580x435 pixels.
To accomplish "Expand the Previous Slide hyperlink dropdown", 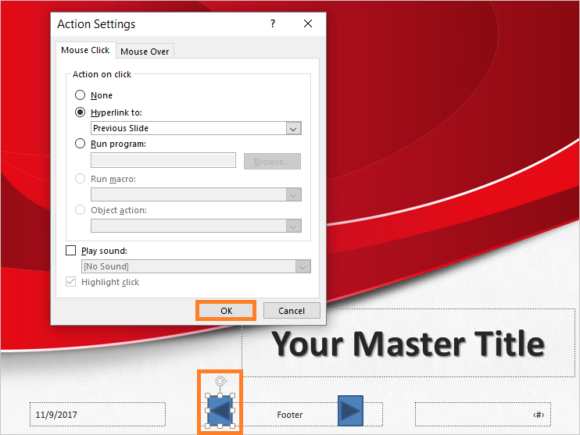I will pos(294,128).
